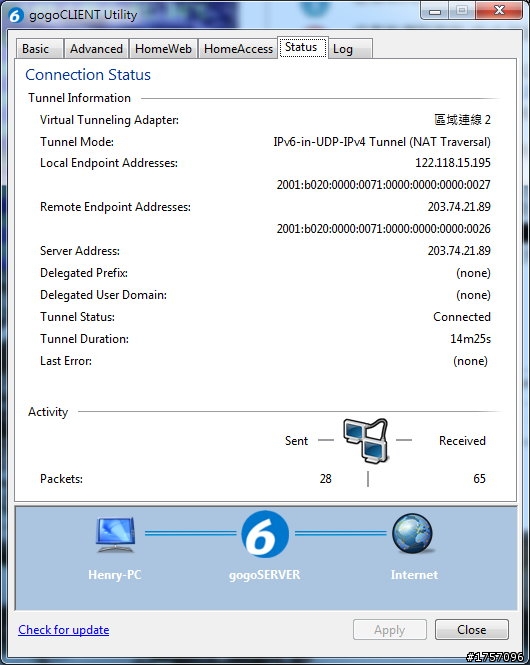Select local IPv6 address ending in 0027
530x665 pixels.
[383, 185]
